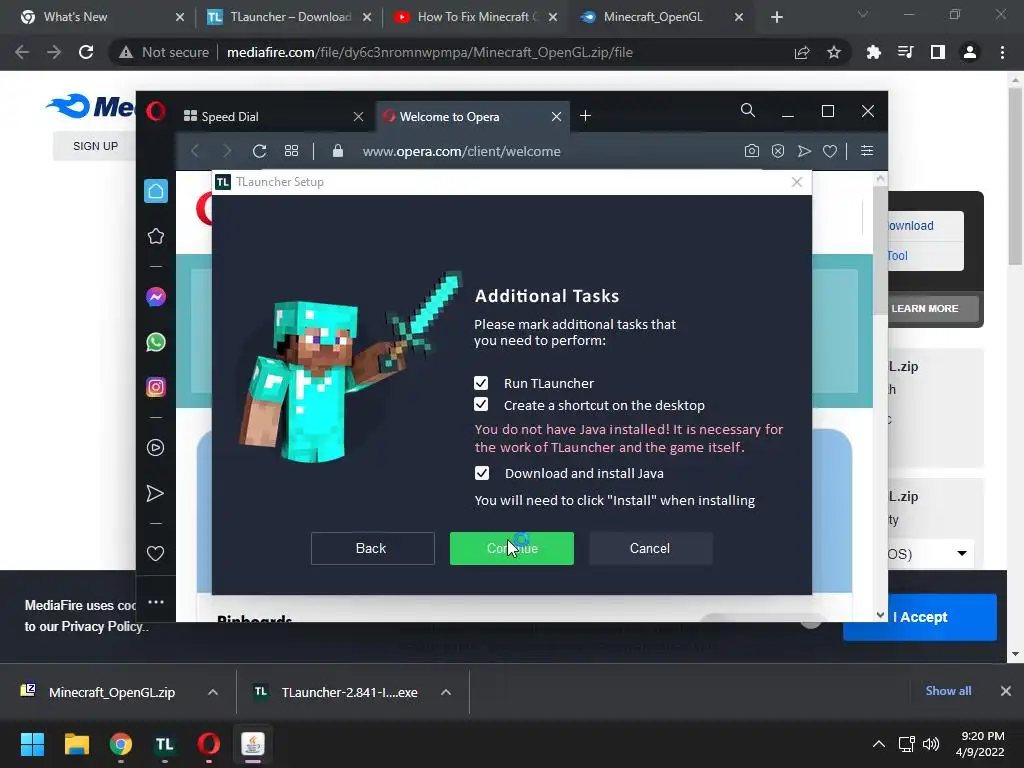
Task: Open Speed Dial grid icon in Opera toolbar
Action: [291, 152]
